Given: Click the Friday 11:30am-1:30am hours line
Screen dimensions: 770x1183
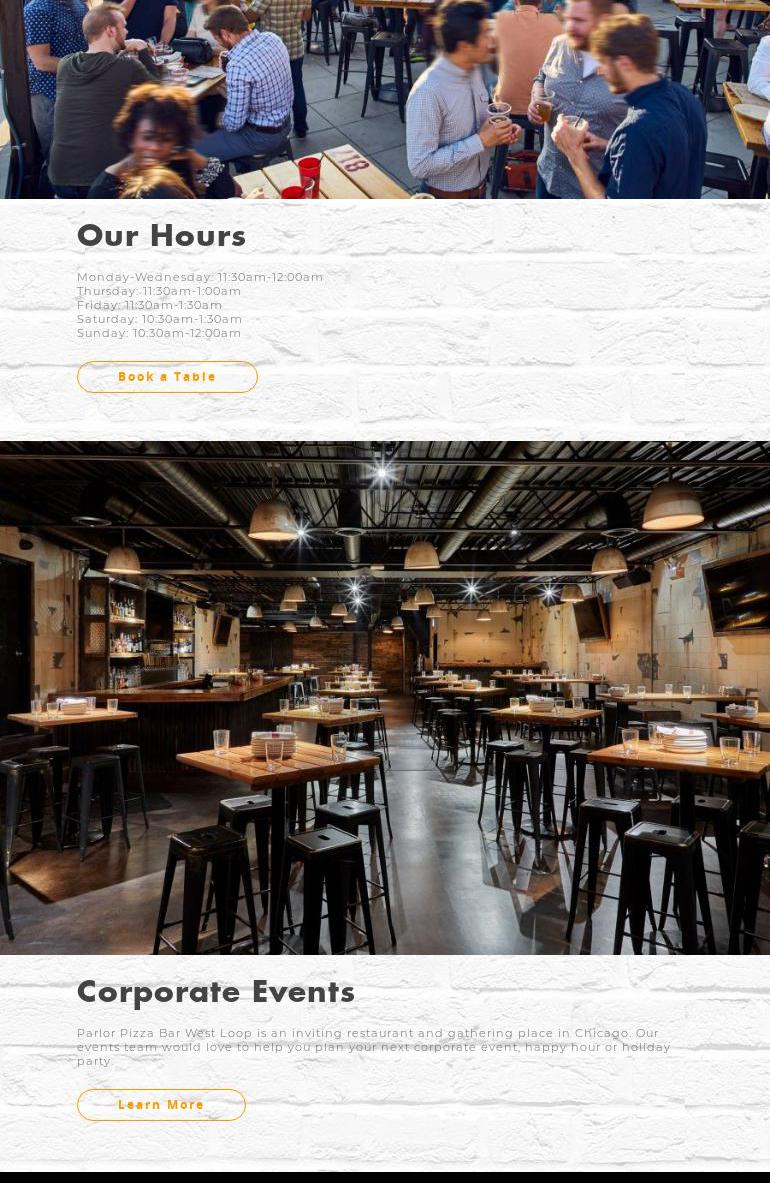Looking at the screenshot, I should click(149, 305).
